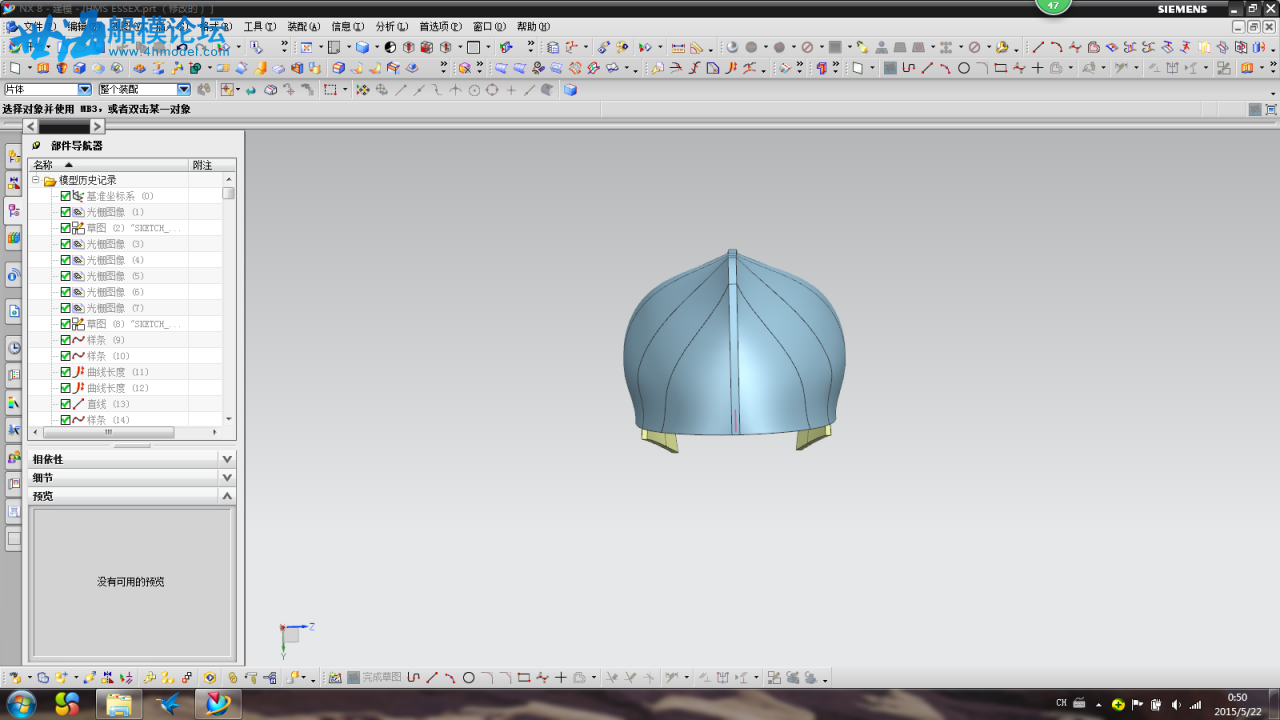
Task: Click the blue cube icon at selection bar end
Action: click(570, 90)
